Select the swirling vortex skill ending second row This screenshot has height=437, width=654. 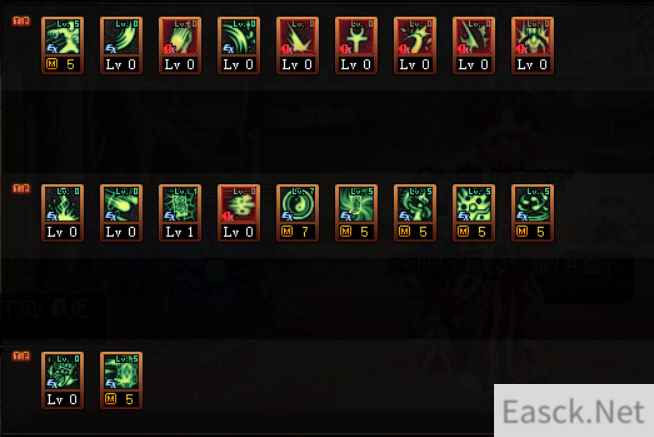coord(533,213)
